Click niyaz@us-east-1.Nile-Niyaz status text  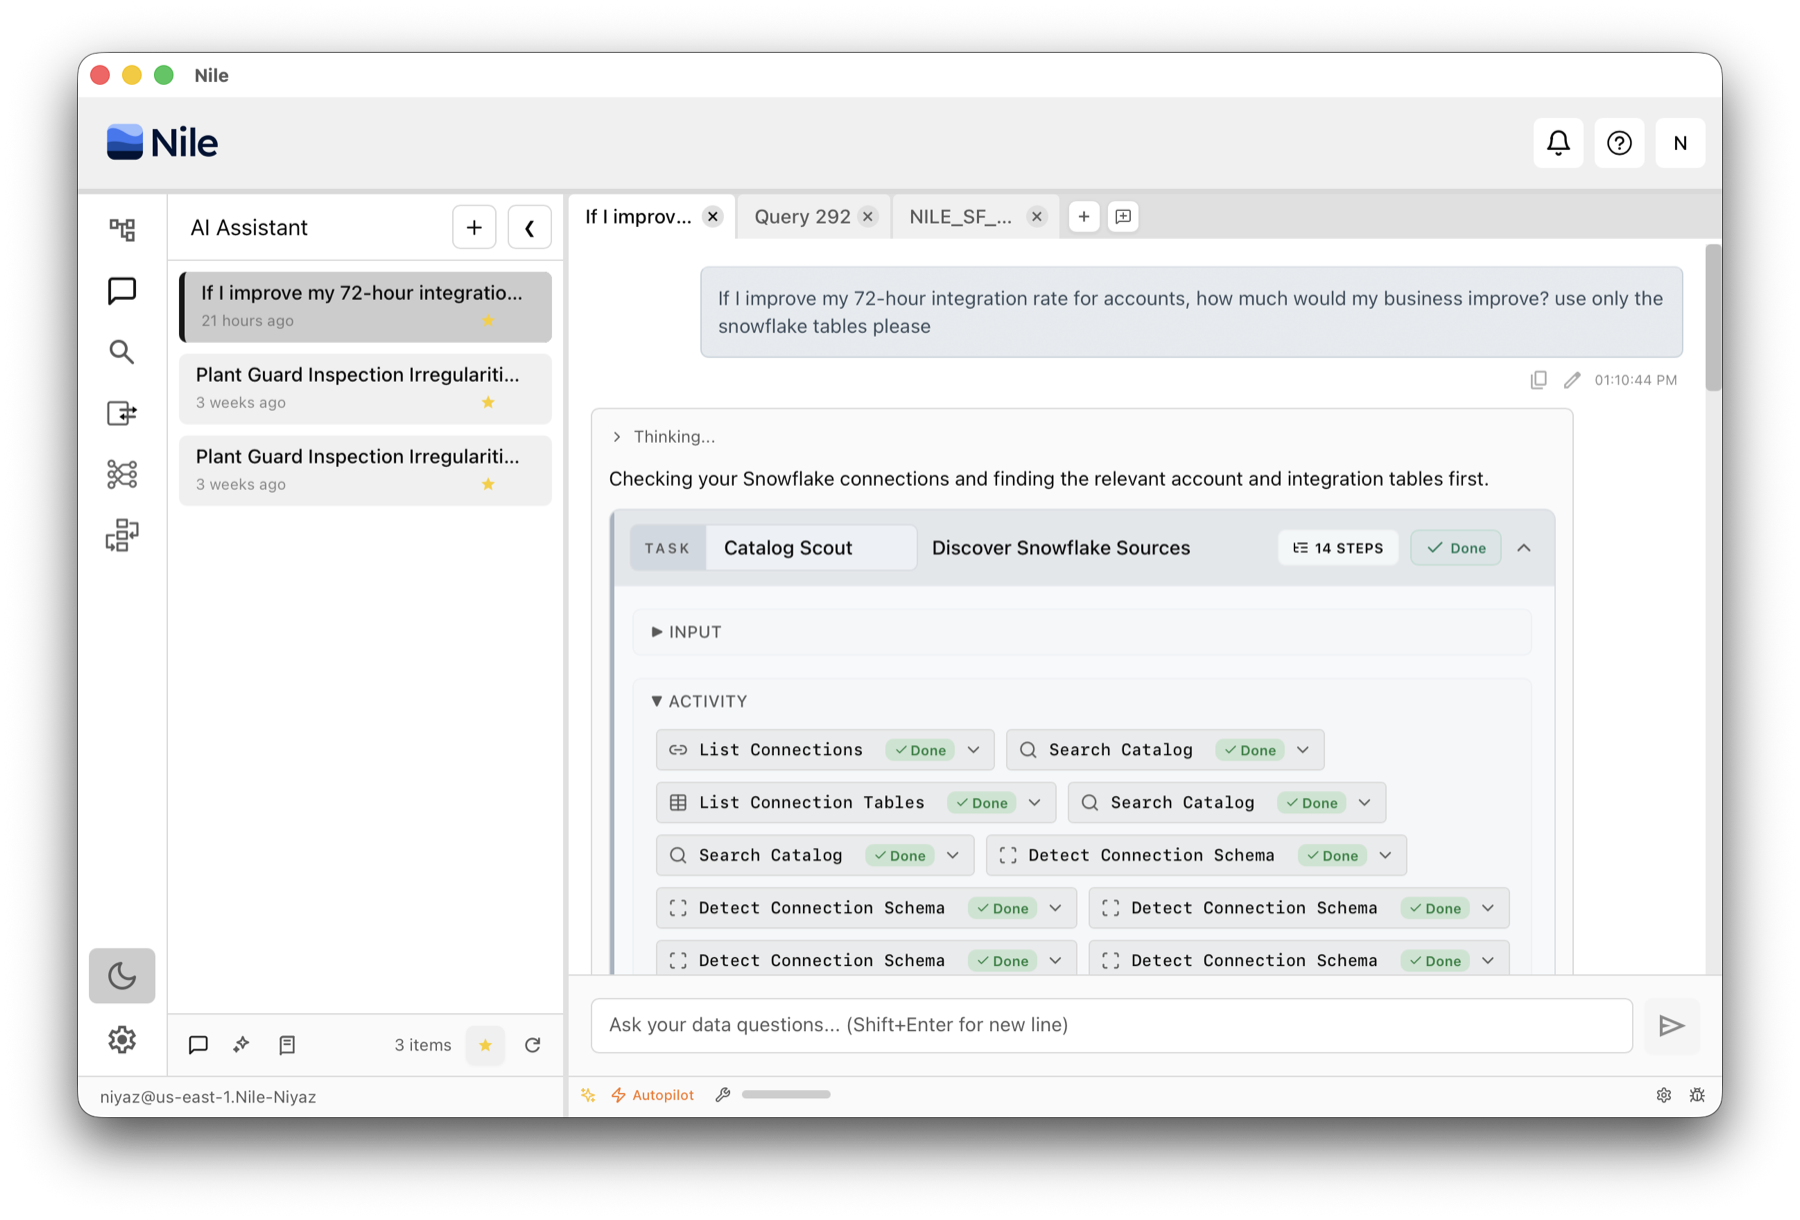coord(208,1097)
